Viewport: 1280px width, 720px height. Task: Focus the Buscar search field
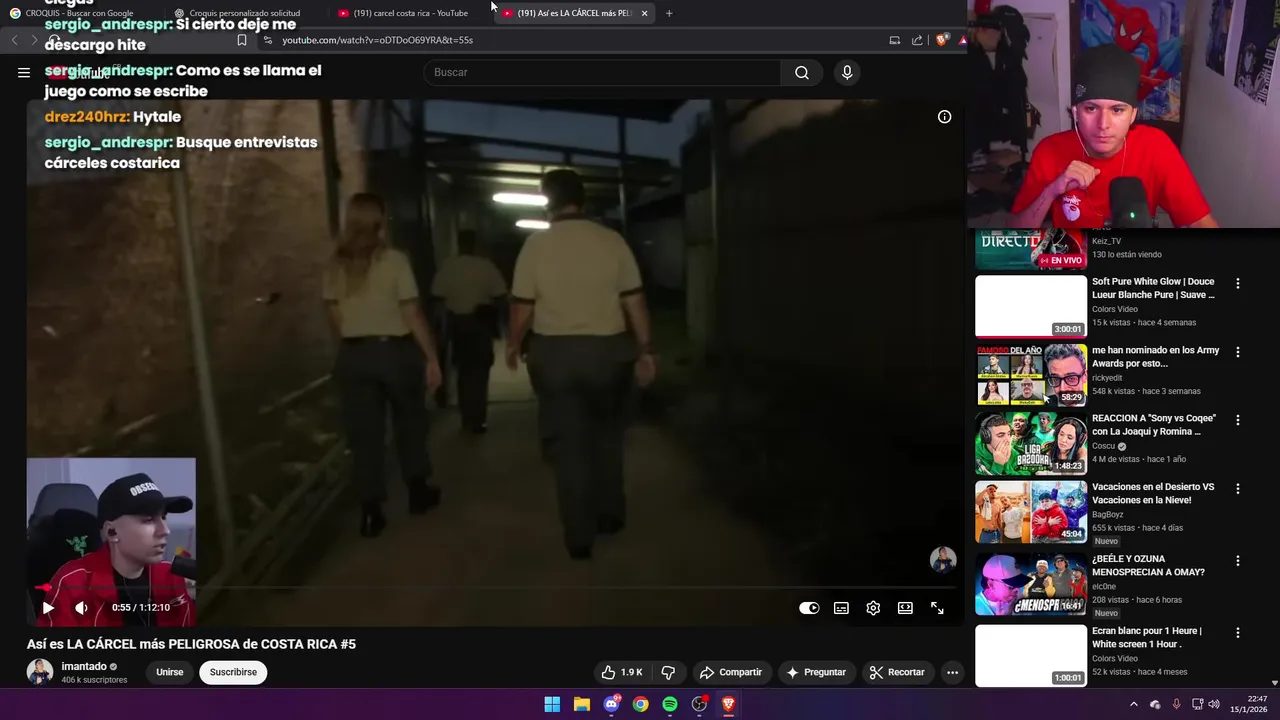[x=602, y=72]
